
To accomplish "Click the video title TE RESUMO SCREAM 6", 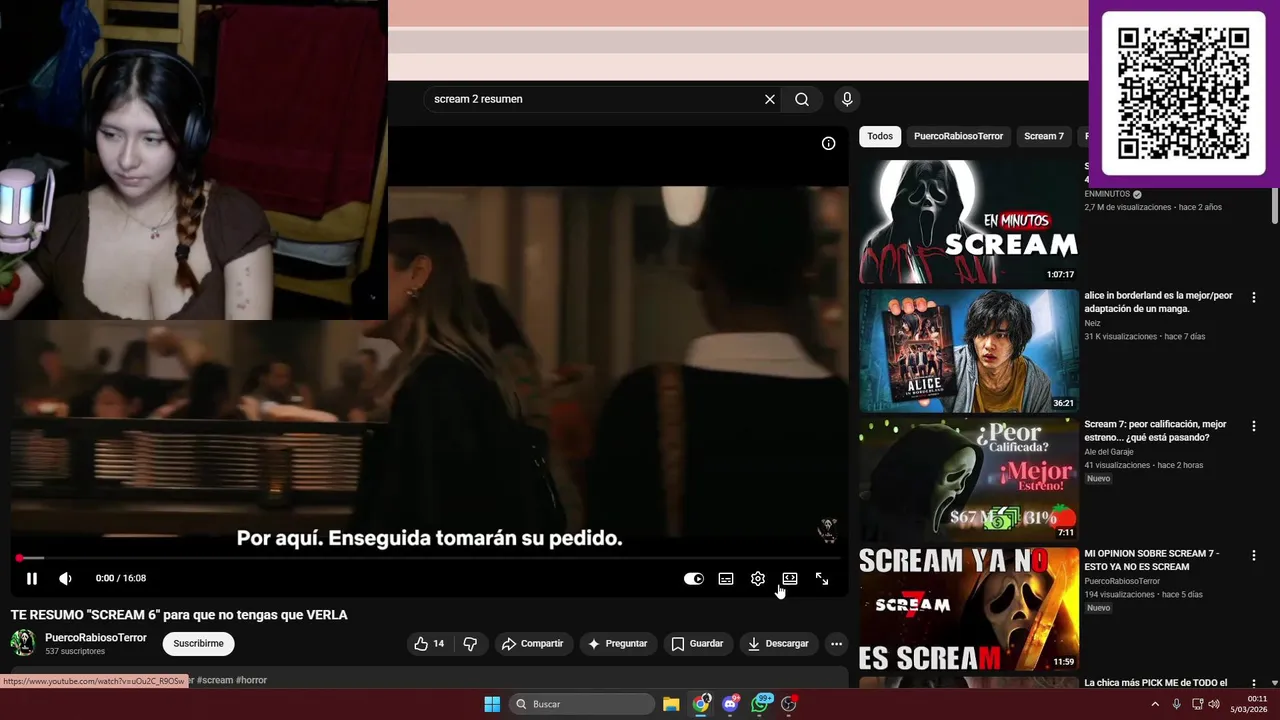I will [179, 615].
